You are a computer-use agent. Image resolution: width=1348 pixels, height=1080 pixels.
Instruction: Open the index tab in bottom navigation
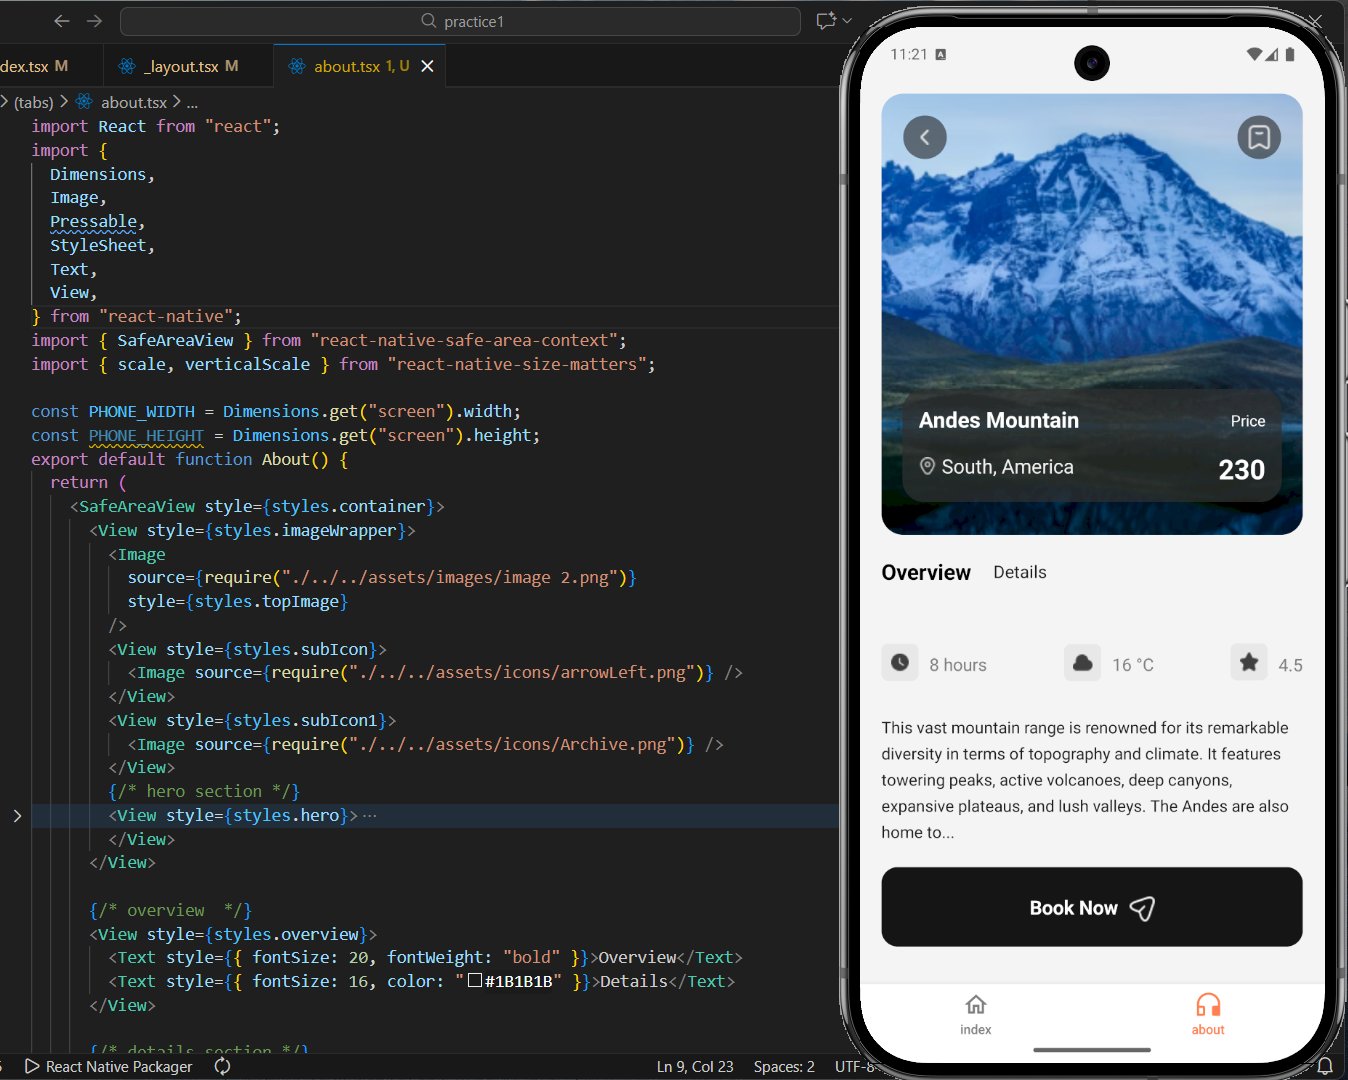tap(975, 1014)
